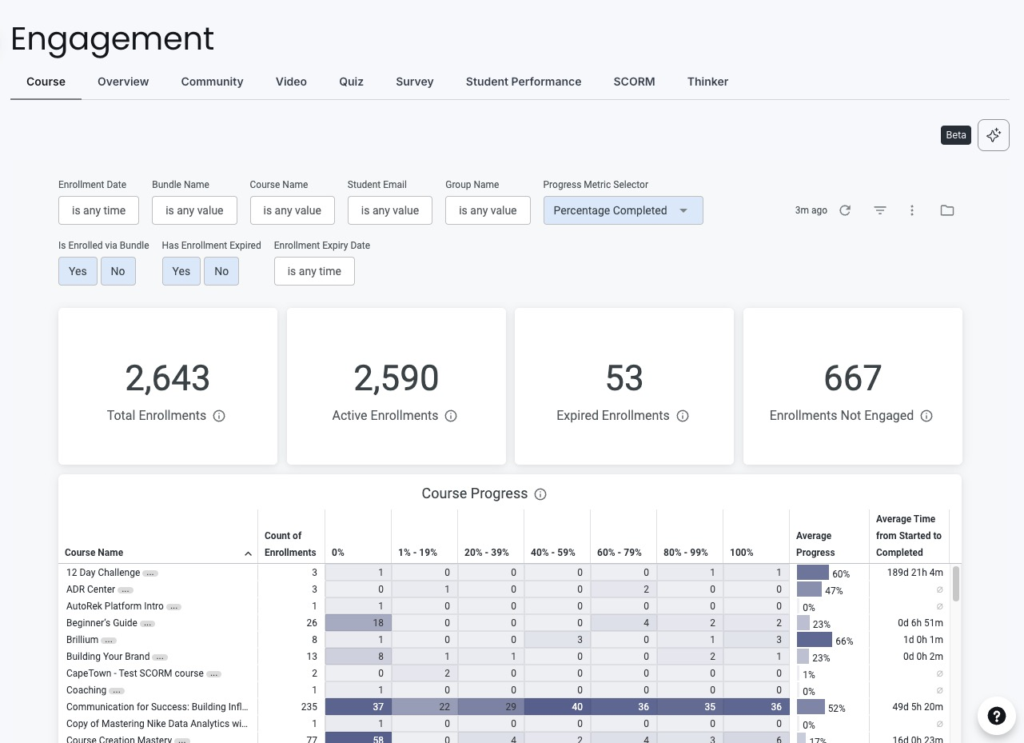Click ellipsis badge next to Brillium
Viewport: 1024px width, 743px height.
coord(108,640)
